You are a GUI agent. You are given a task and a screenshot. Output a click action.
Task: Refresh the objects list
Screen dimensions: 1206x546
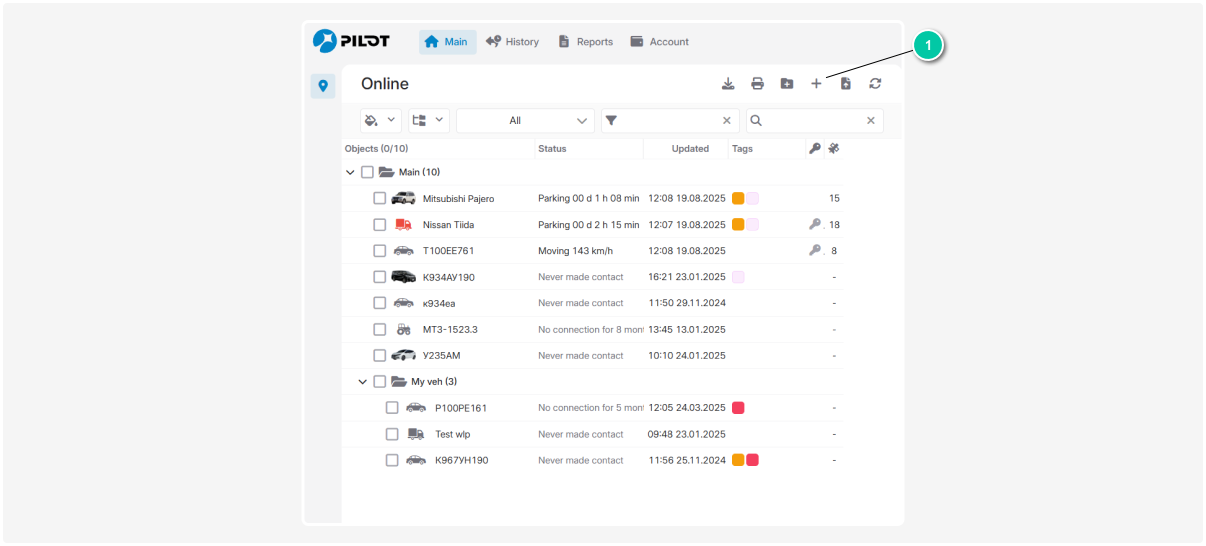coord(875,84)
